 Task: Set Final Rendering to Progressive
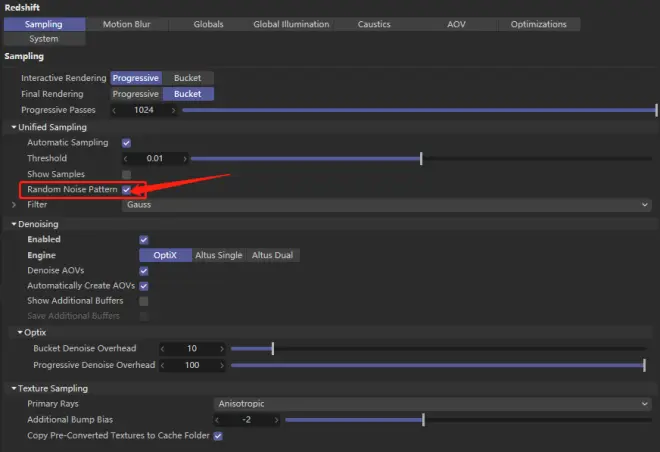click(x=136, y=94)
